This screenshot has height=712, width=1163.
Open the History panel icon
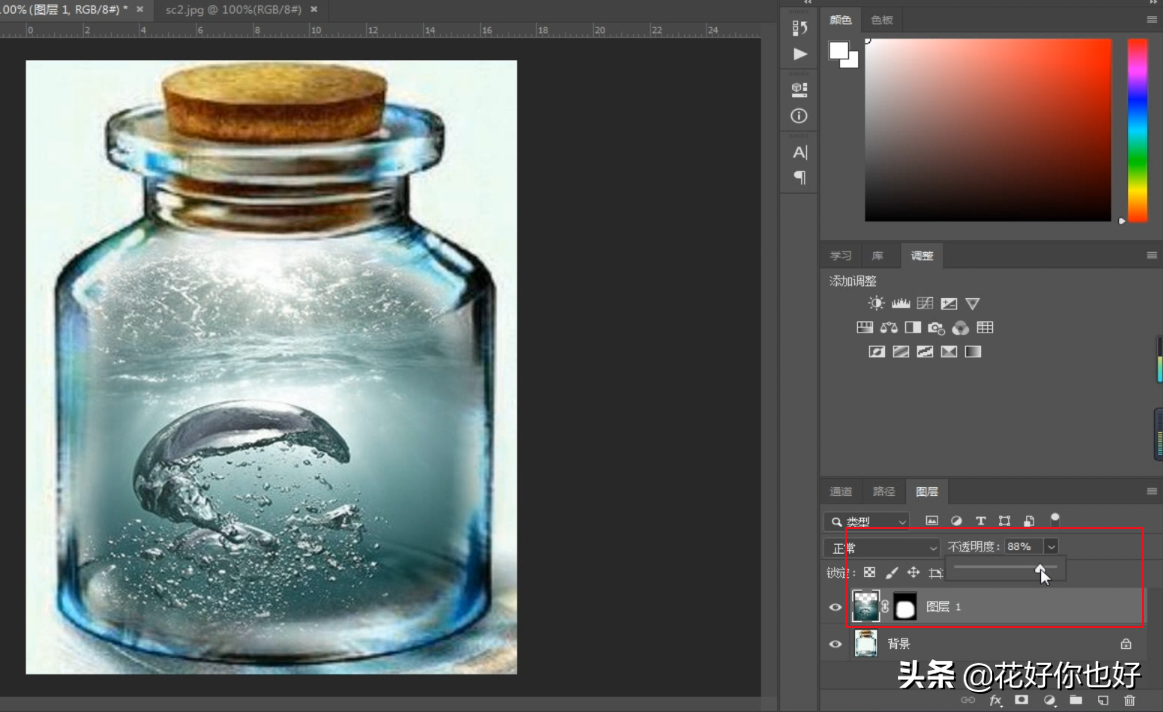(799, 28)
